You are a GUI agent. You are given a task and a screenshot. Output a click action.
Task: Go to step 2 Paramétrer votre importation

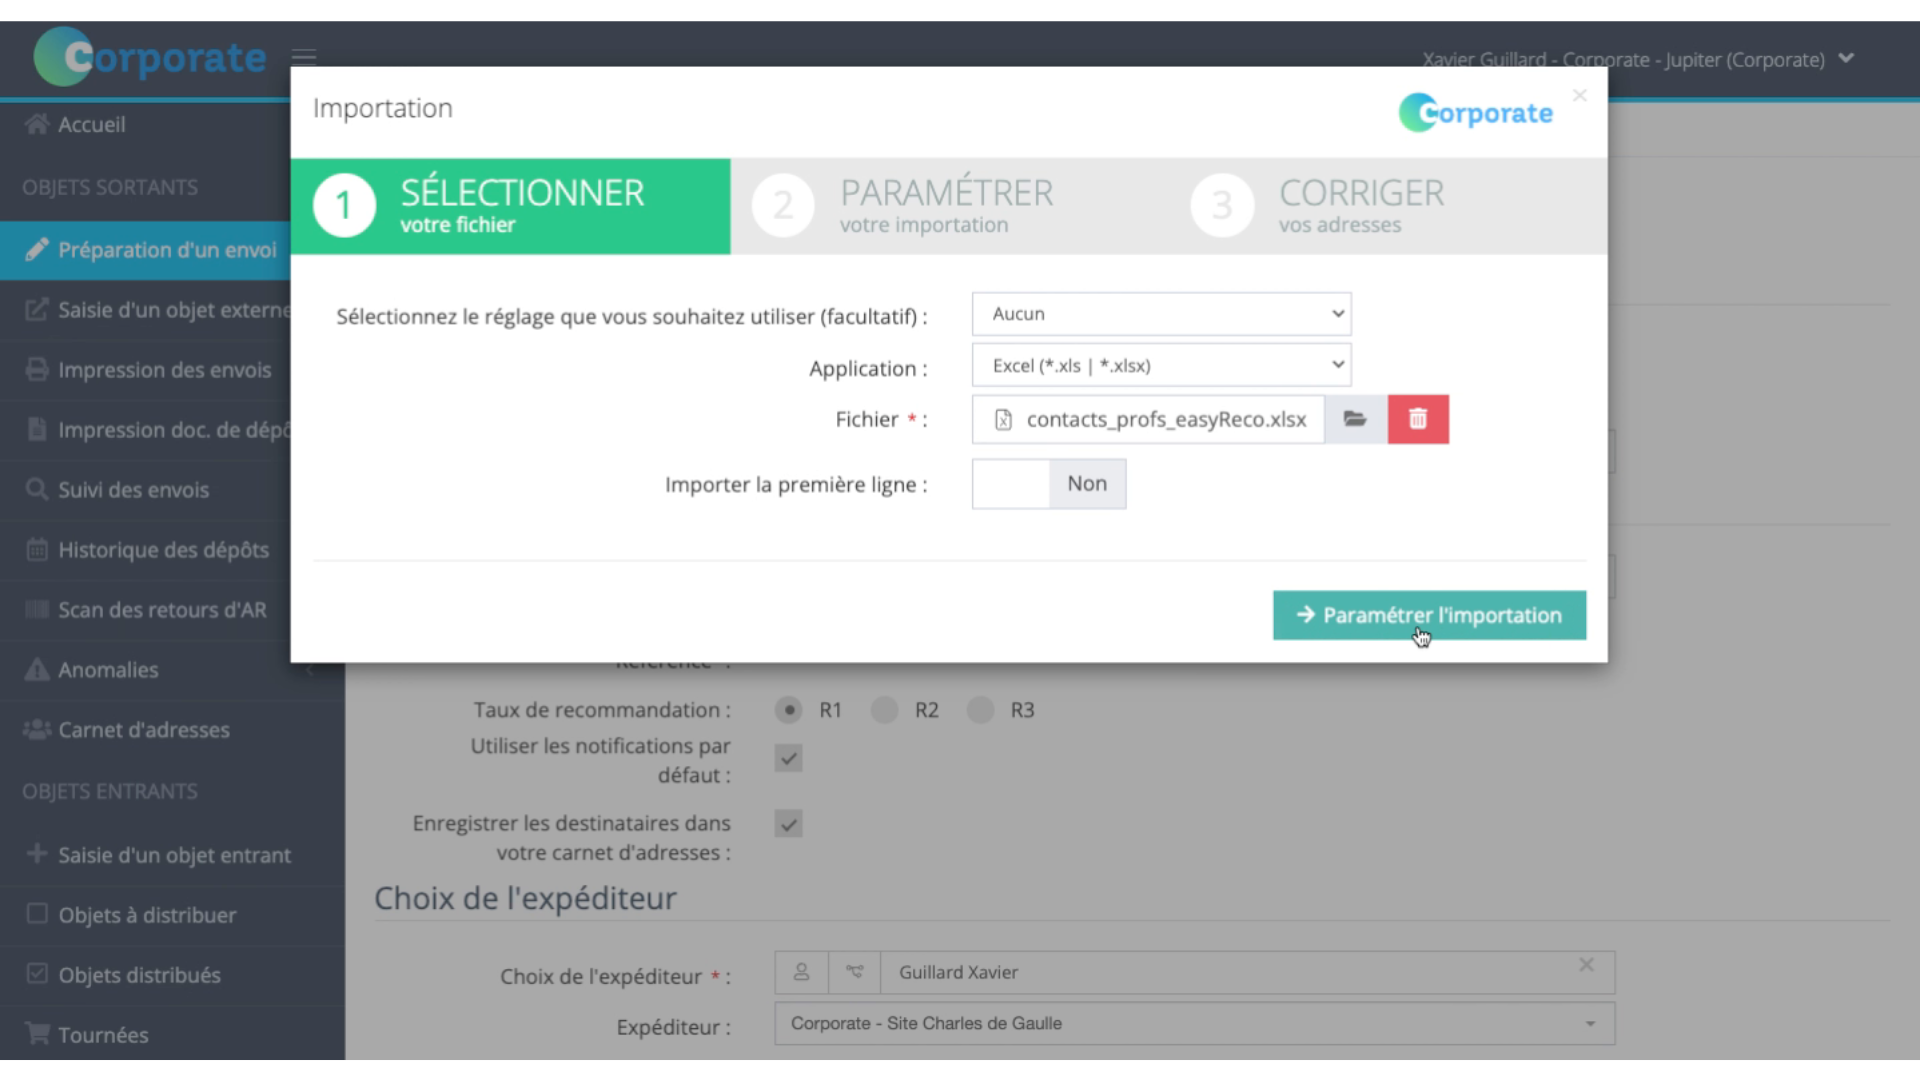pyautogui.click(x=950, y=206)
